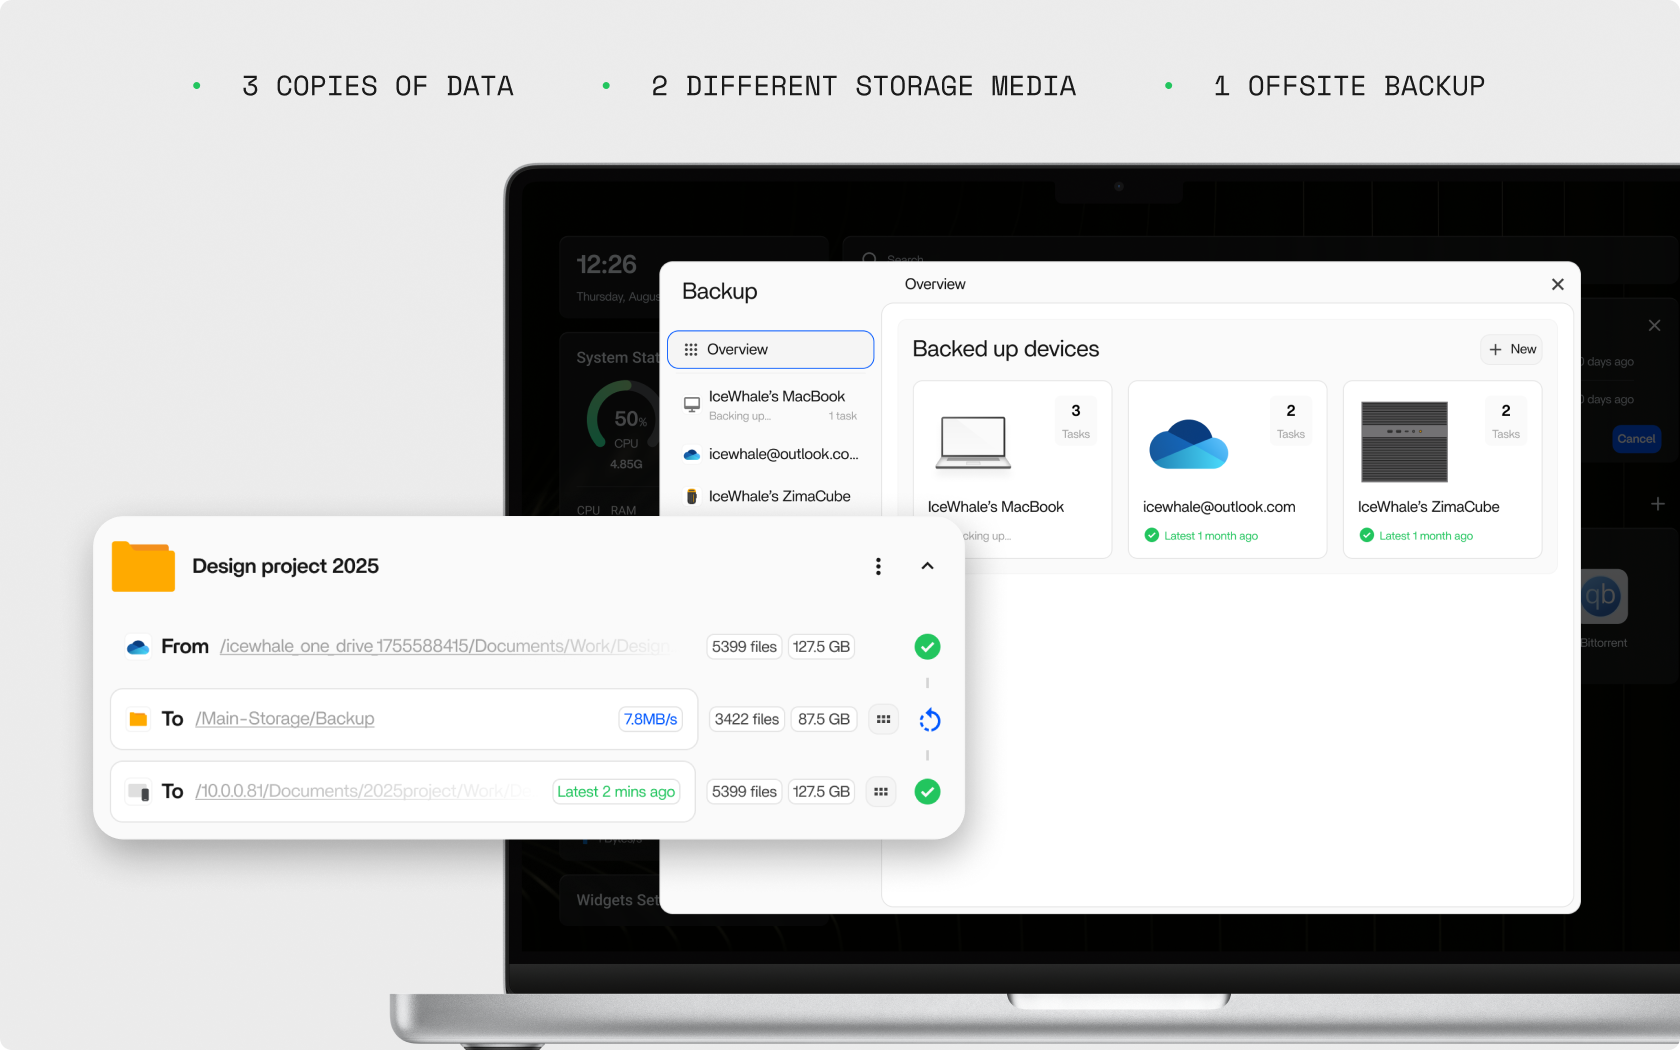Click the 3422 files badge
Viewport: 1680px width, 1050px height.
pos(746,719)
